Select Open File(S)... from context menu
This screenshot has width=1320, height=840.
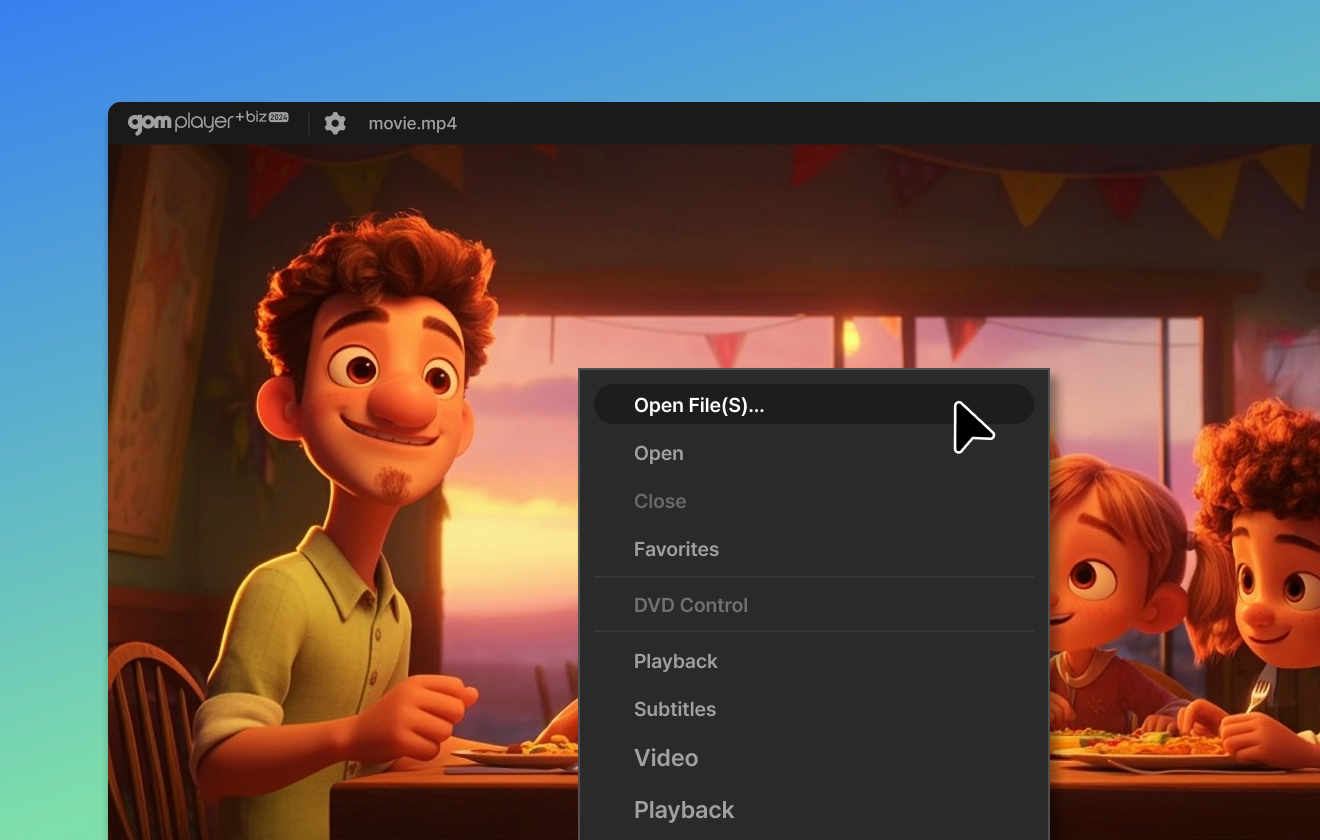point(699,405)
